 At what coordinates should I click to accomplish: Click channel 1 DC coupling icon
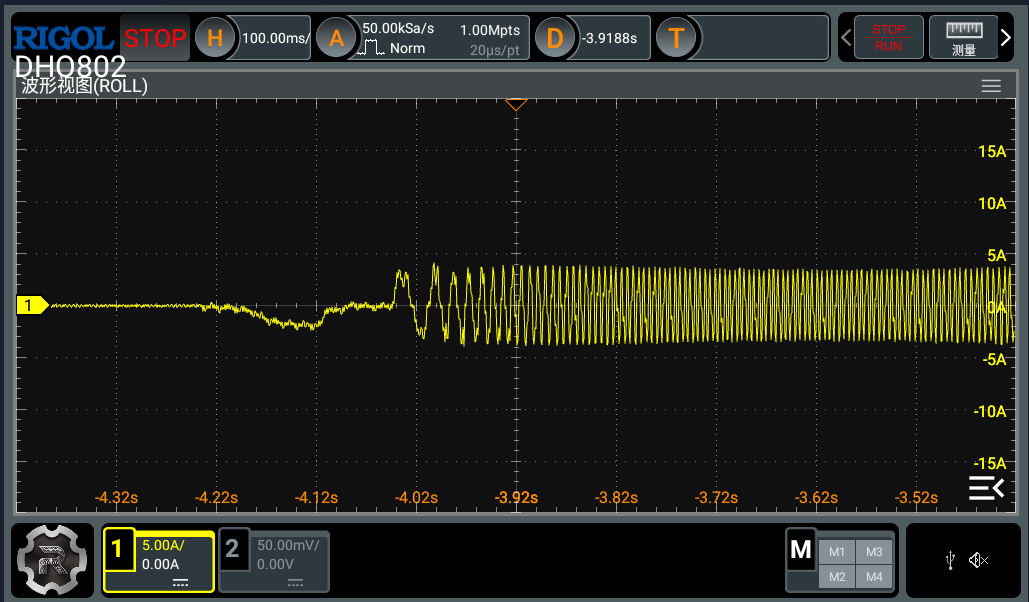pos(180,583)
